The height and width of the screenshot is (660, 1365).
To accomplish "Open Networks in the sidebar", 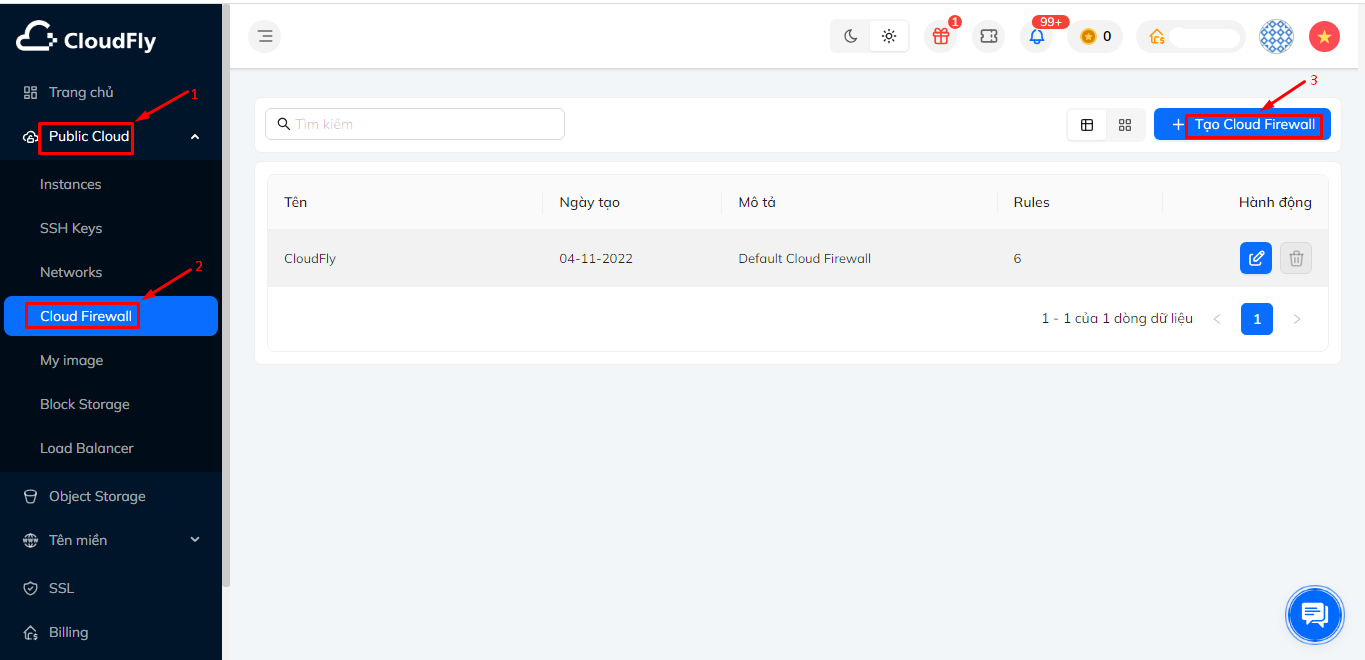I will coord(111,272).
